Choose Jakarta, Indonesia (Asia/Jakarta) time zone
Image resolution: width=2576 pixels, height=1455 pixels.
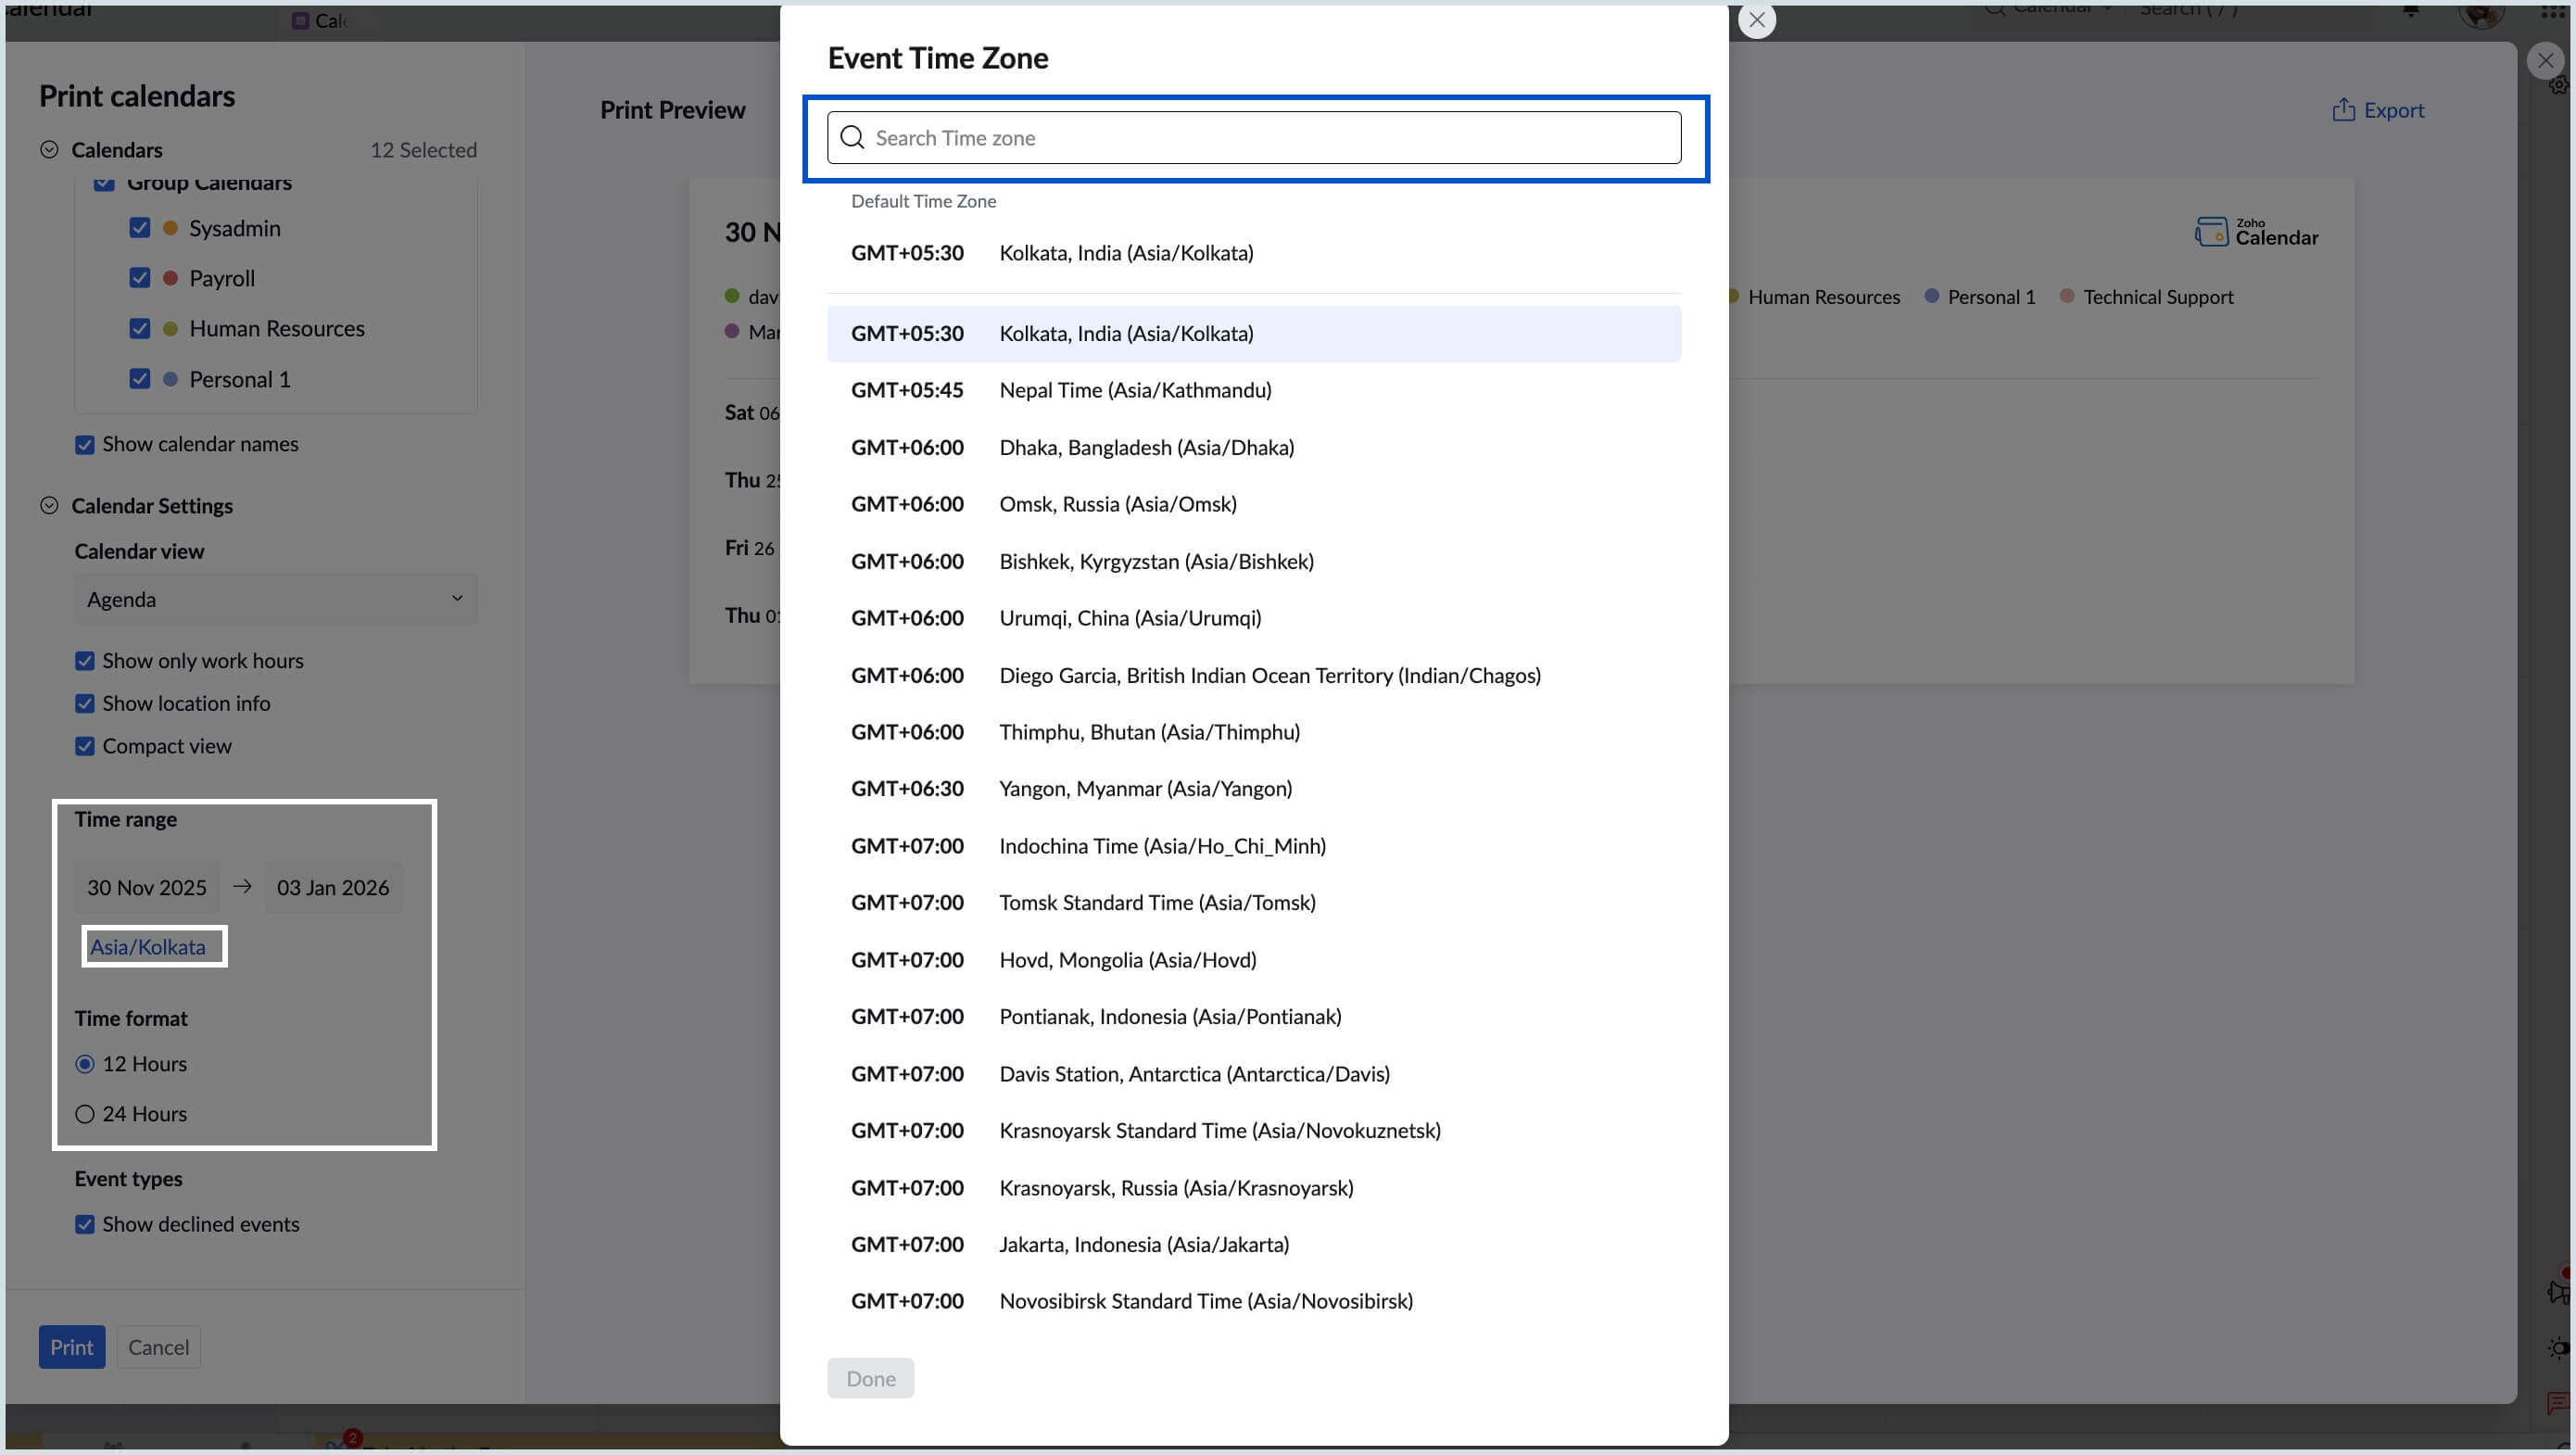coord(1143,1244)
